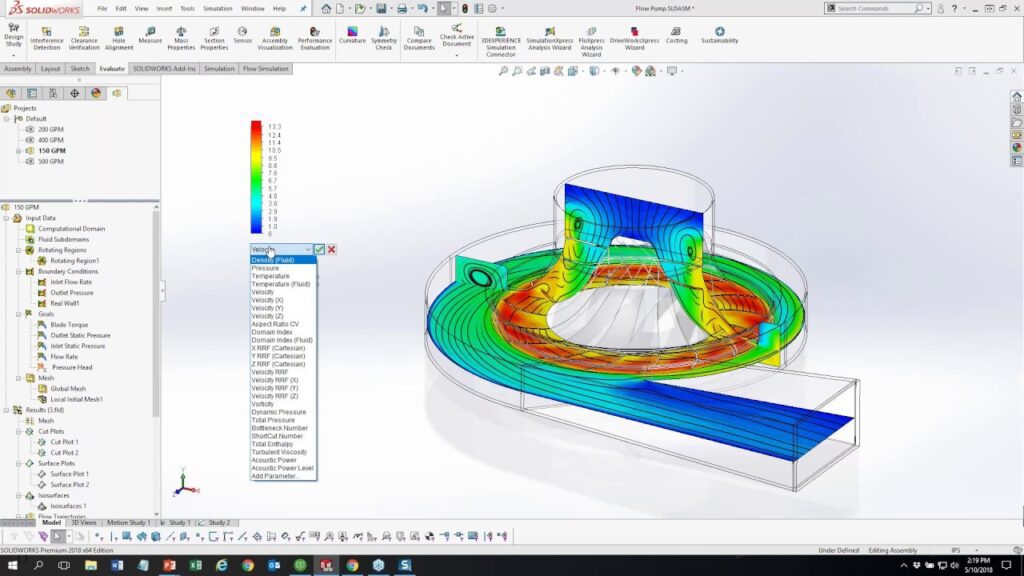Cancel the parameter selection with the red X

[x=331, y=249]
